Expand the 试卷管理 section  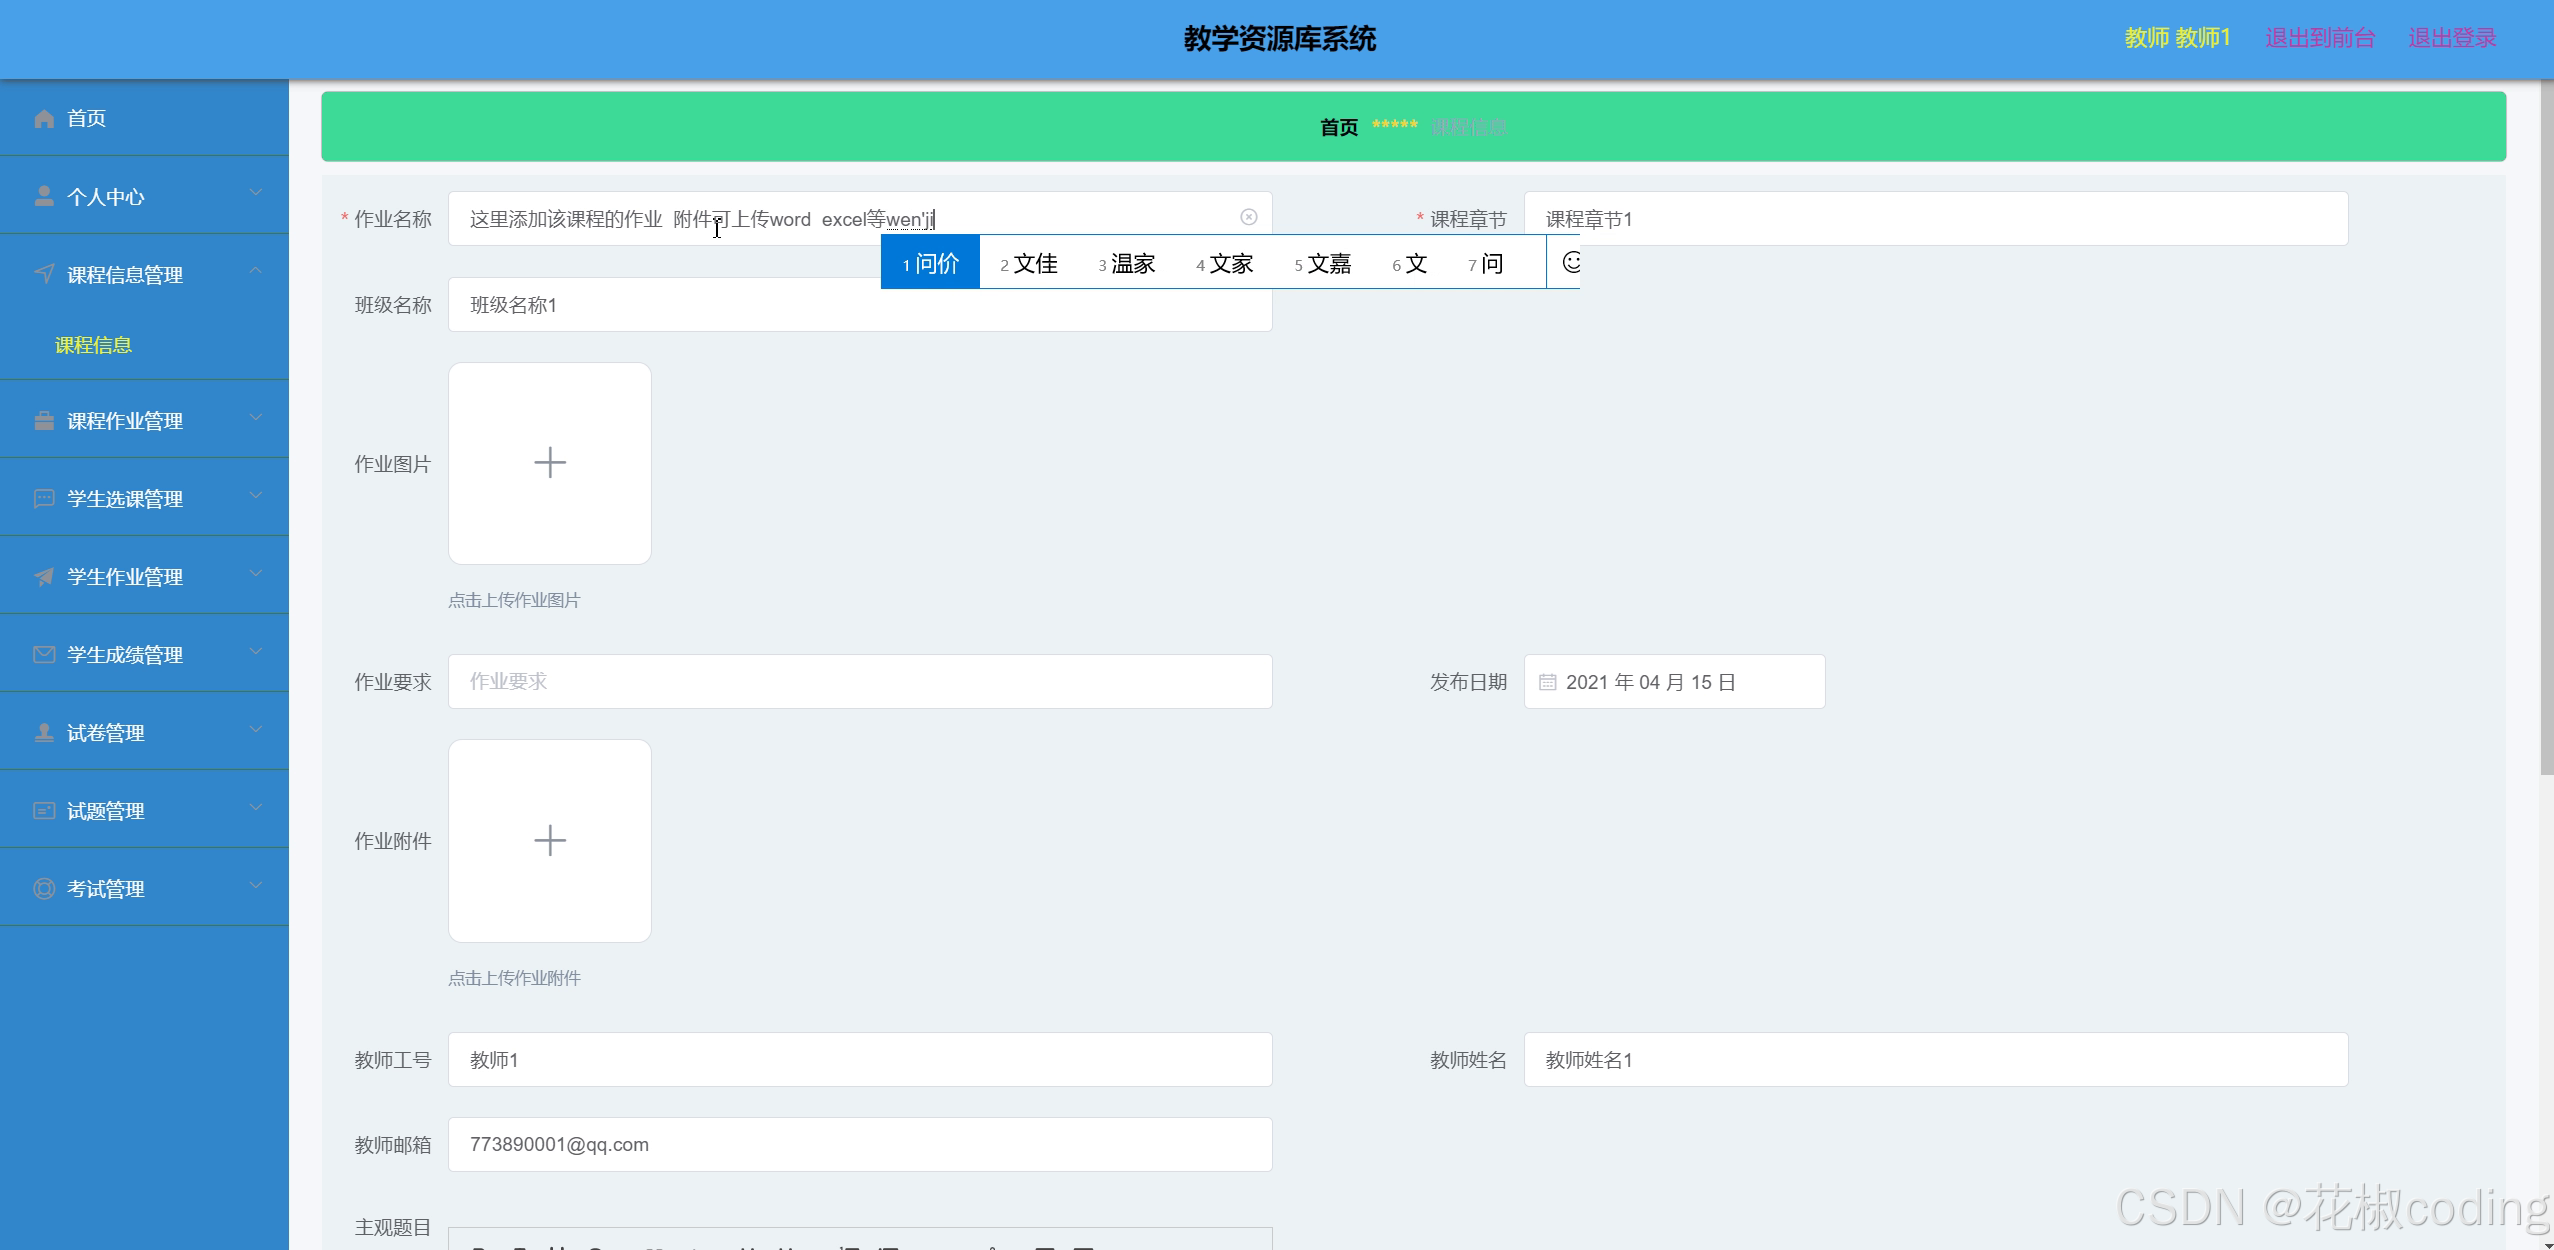256,732
